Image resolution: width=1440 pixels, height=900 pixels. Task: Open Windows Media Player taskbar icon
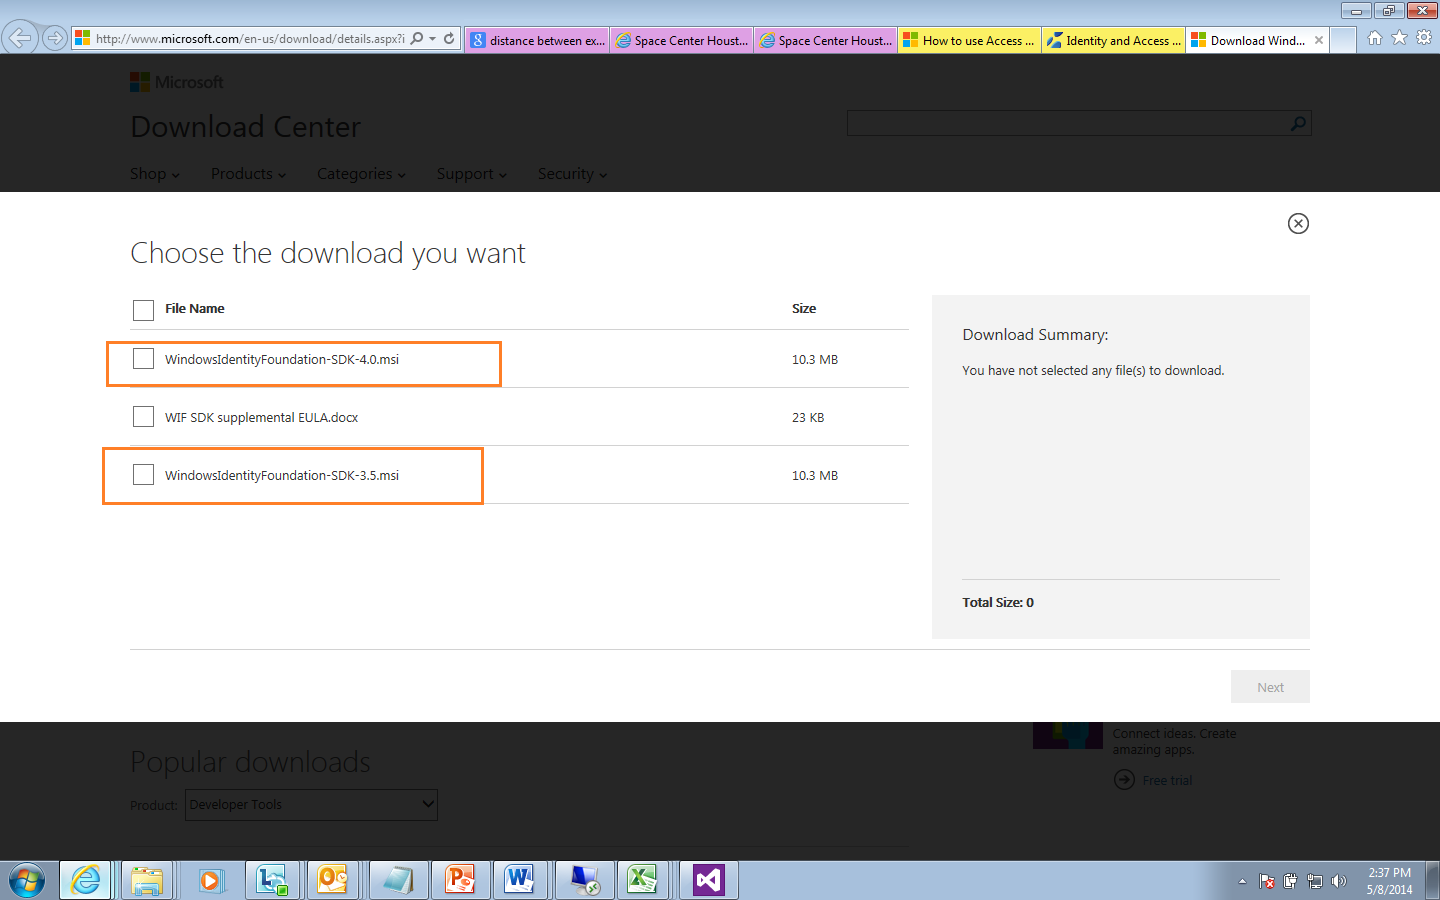(210, 880)
